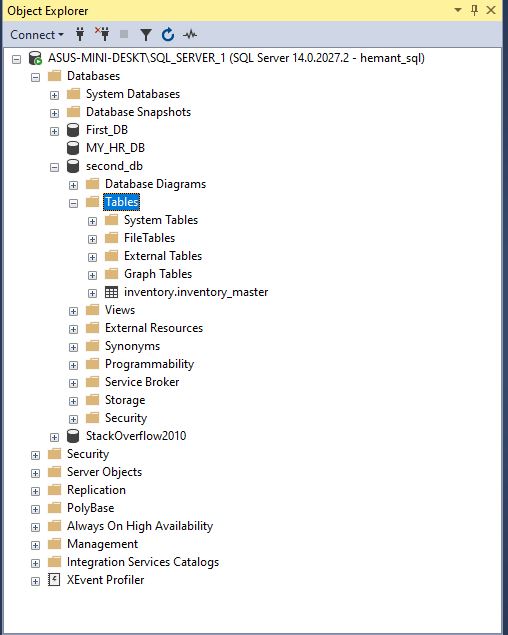Toggle the Auto Hide pin icon
This screenshot has height=635, width=508.
(x=474, y=10)
